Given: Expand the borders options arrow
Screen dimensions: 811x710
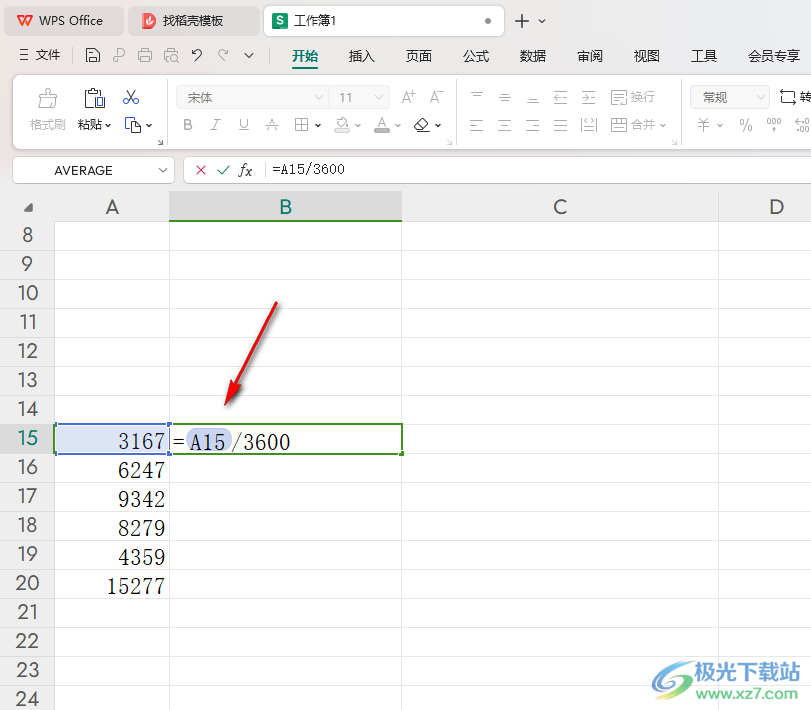Looking at the screenshot, I should click(x=318, y=125).
